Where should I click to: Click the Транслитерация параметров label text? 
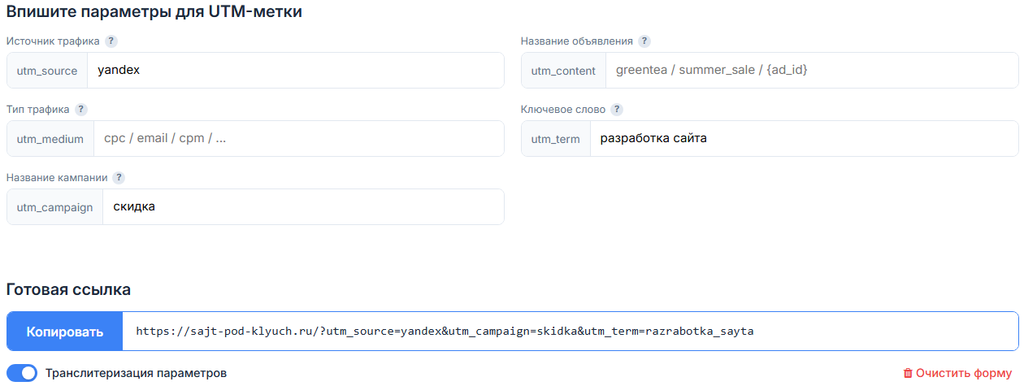pos(136,374)
